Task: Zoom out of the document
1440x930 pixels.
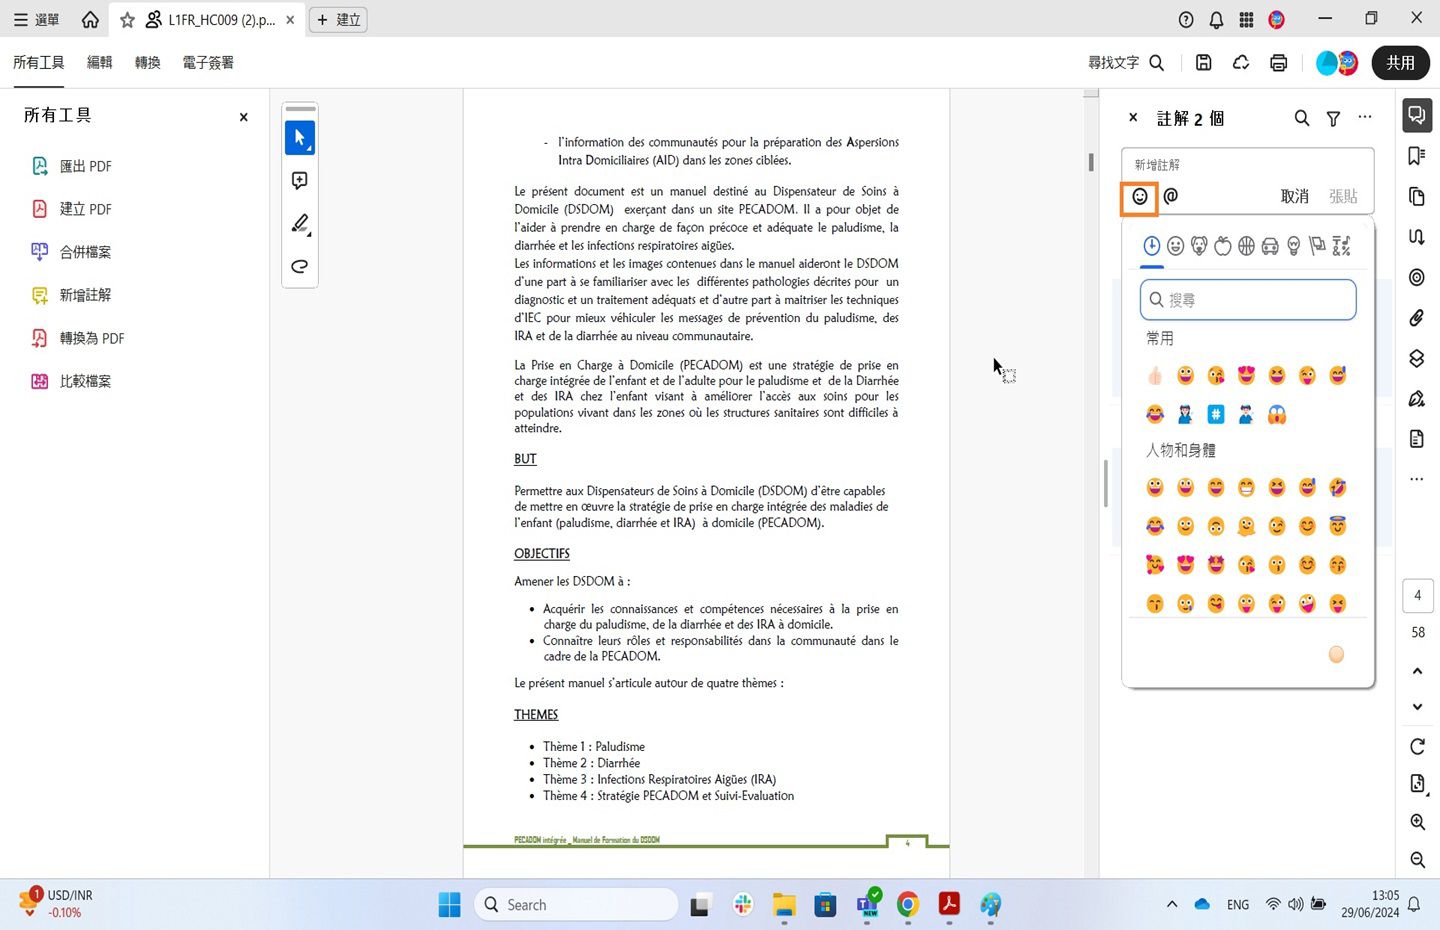Action: tap(1417, 860)
